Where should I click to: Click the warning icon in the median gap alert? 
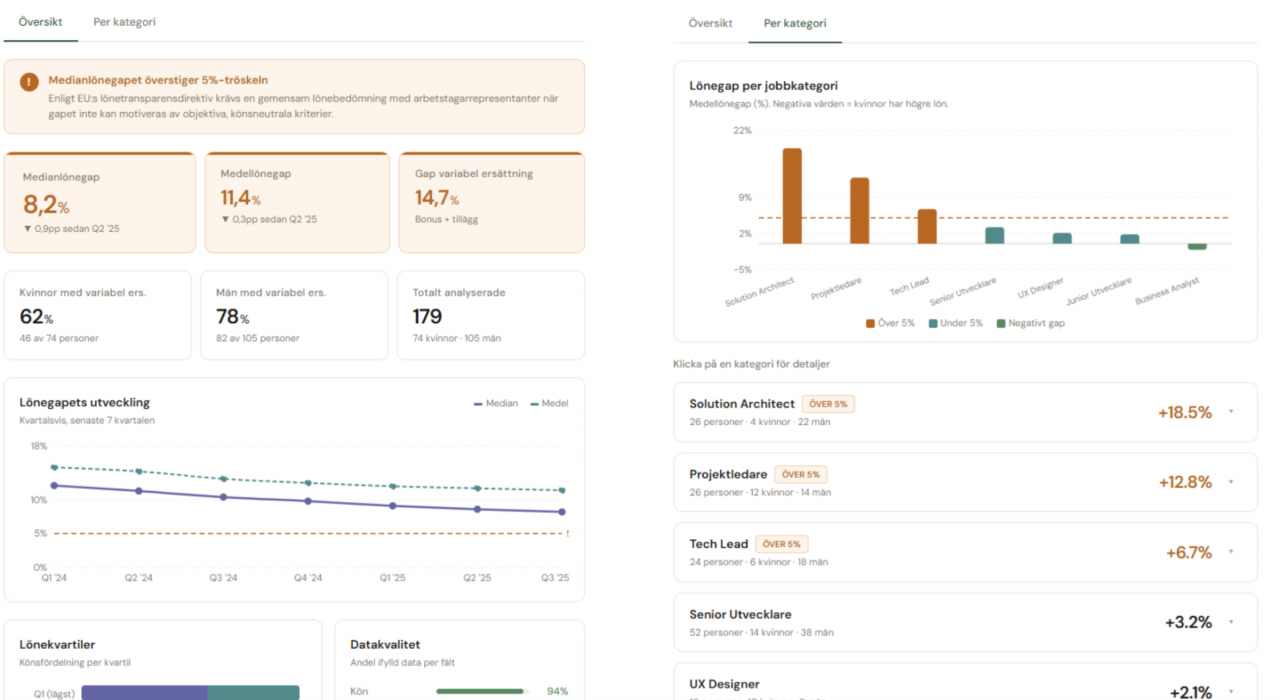pyautogui.click(x=29, y=82)
